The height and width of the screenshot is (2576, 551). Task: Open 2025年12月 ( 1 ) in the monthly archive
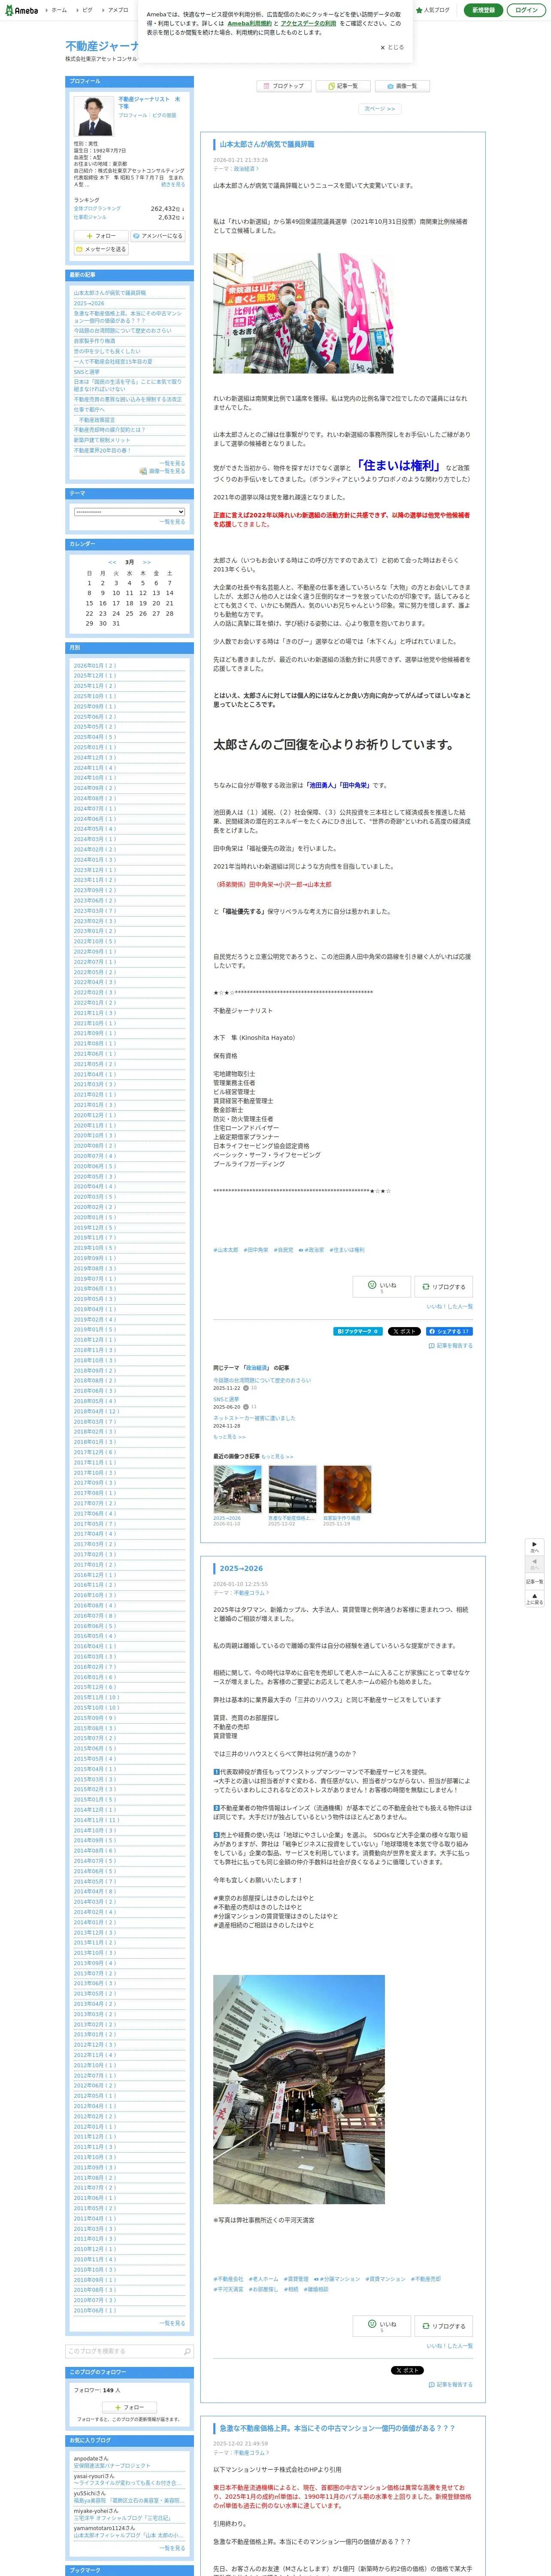pyautogui.click(x=95, y=676)
